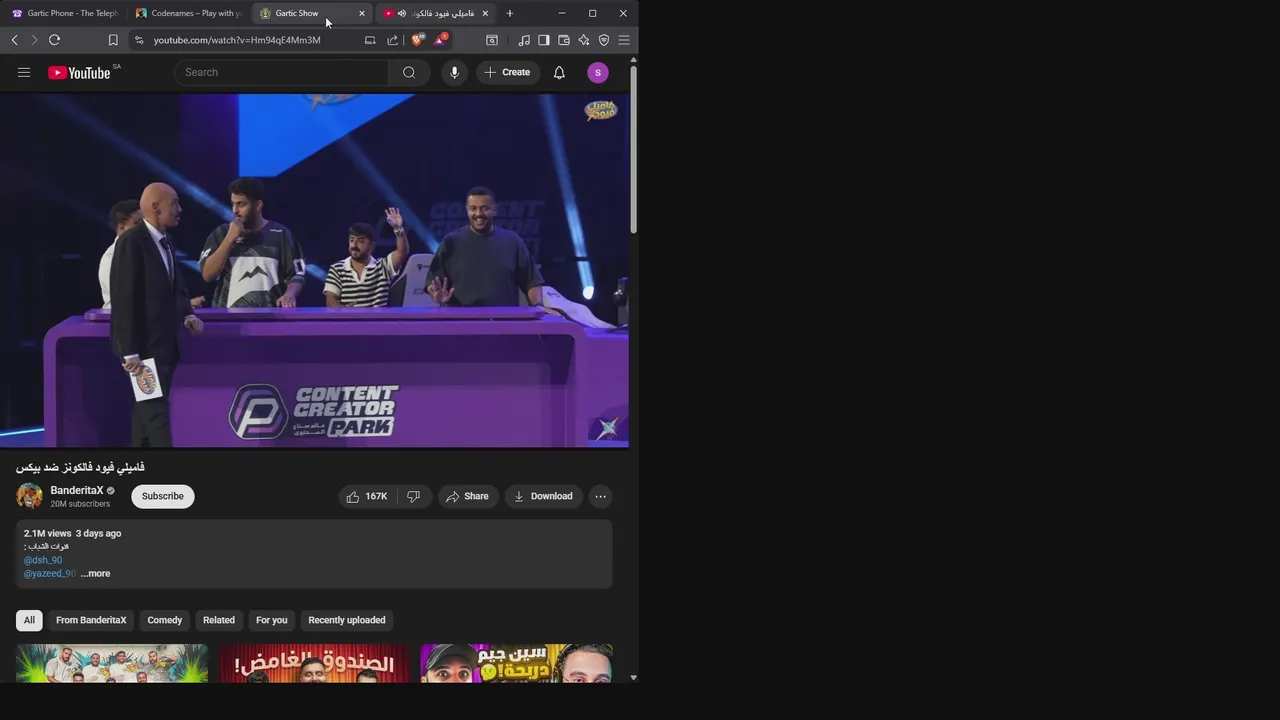The width and height of the screenshot is (1280, 720).
Task: Open the browser hamburger menu
Action: pos(624,40)
